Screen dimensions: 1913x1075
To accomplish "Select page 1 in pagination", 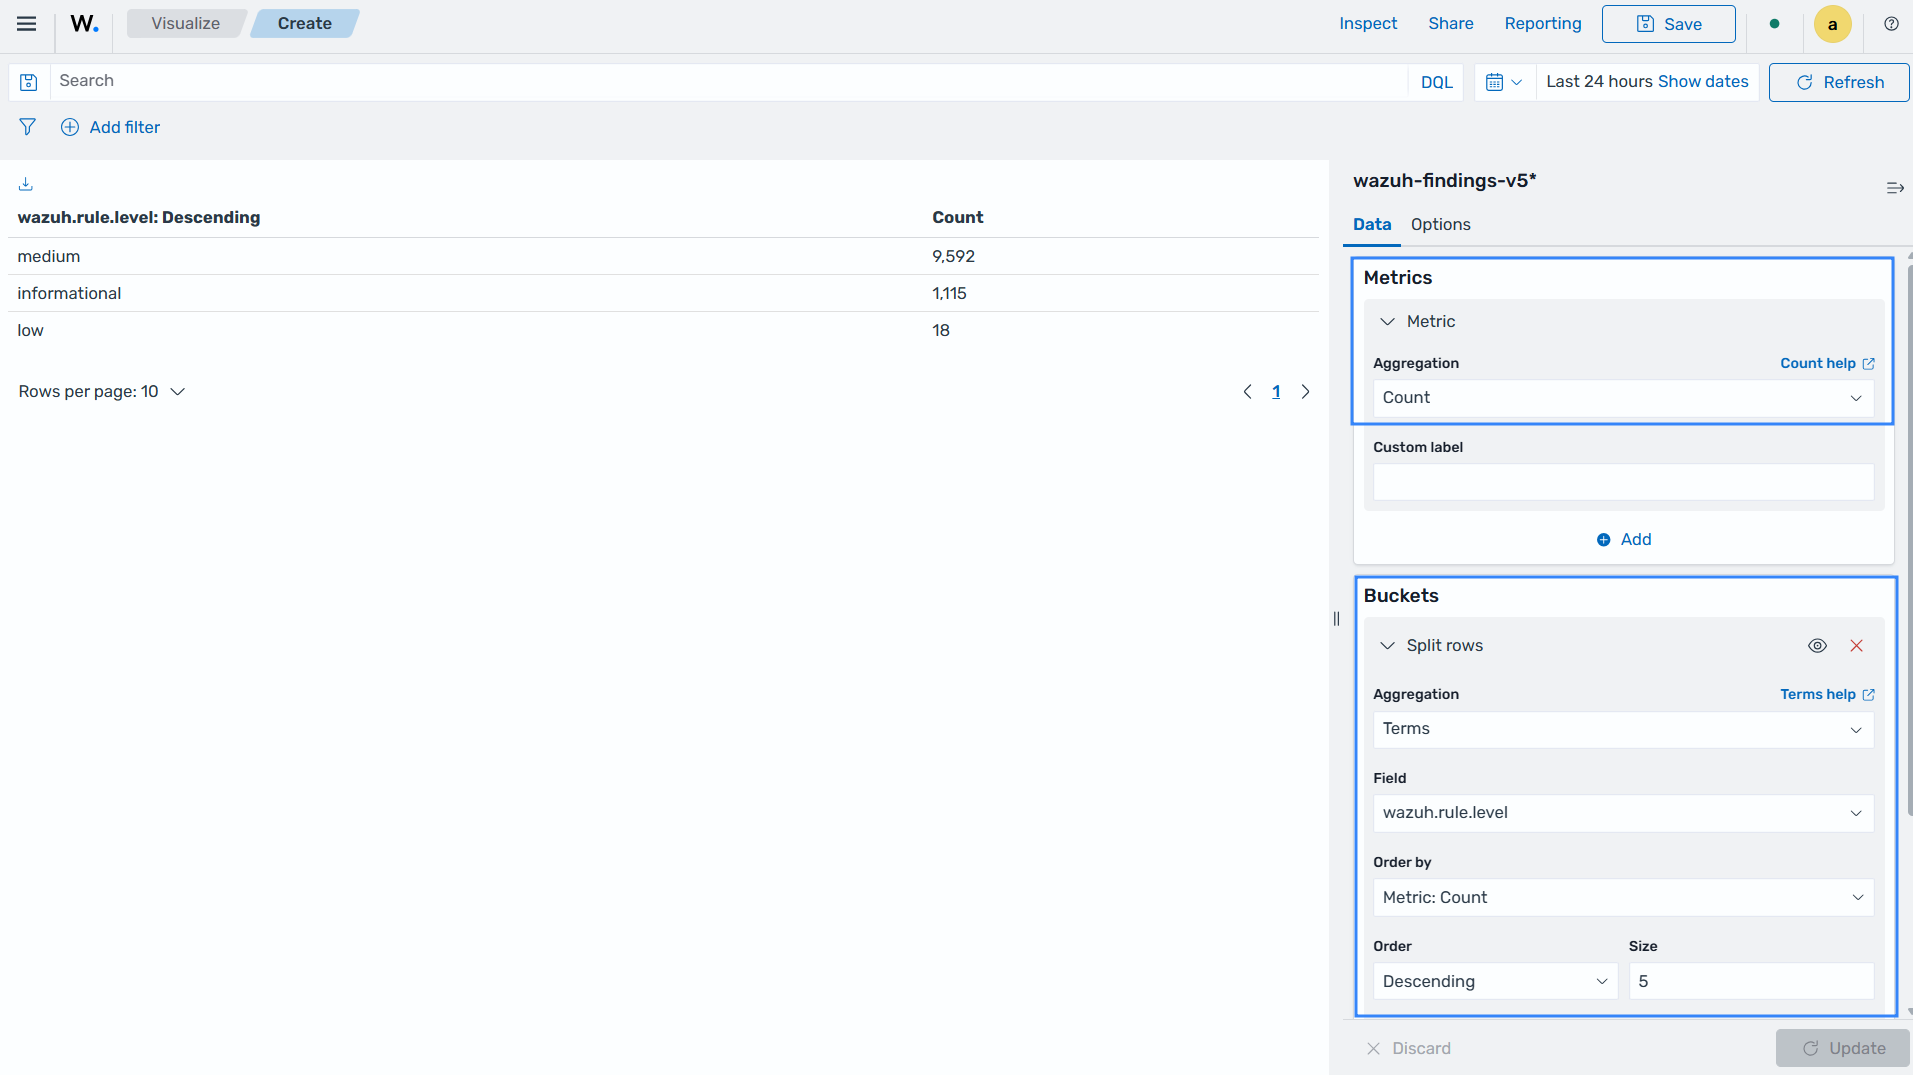I will [x=1276, y=392].
